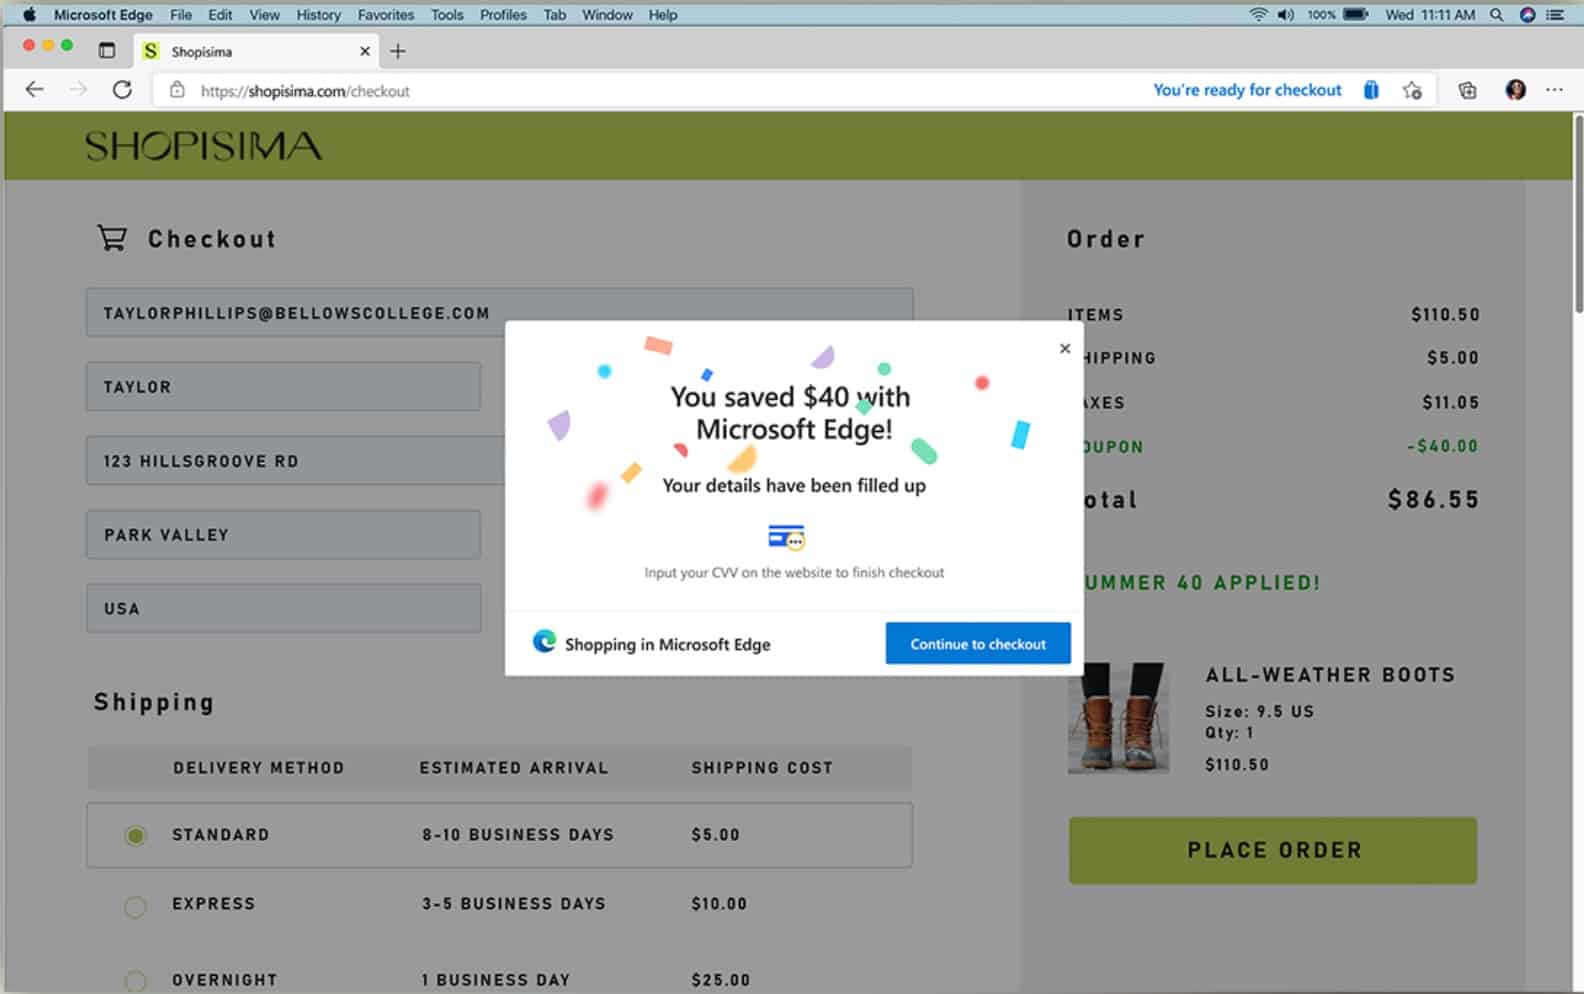Viewport: 1584px width, 994px height.
Task: Click the USA country field
Action: [283, 608]
